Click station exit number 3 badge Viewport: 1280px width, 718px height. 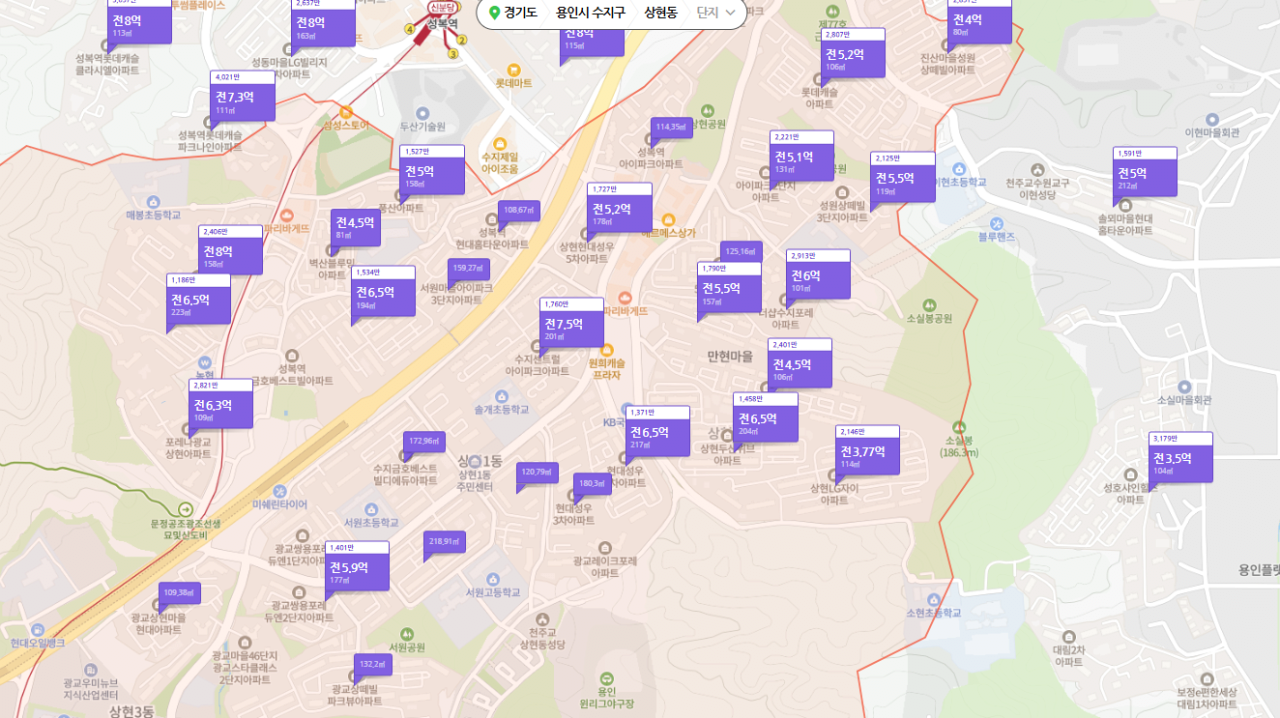click(452, 54)
